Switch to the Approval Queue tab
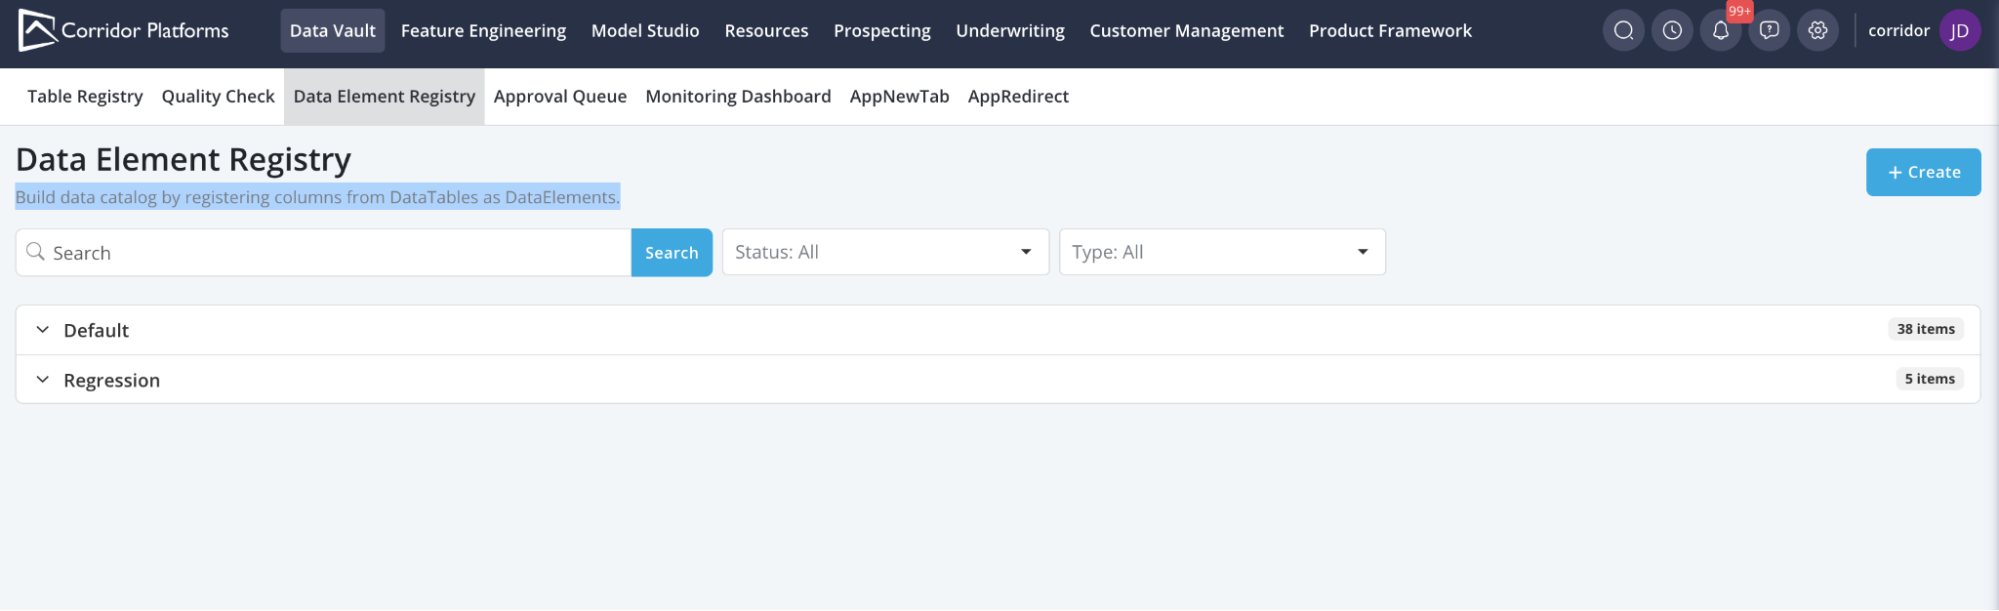The width and height of the screenshot is (1999, 611). tap(560, 97)
